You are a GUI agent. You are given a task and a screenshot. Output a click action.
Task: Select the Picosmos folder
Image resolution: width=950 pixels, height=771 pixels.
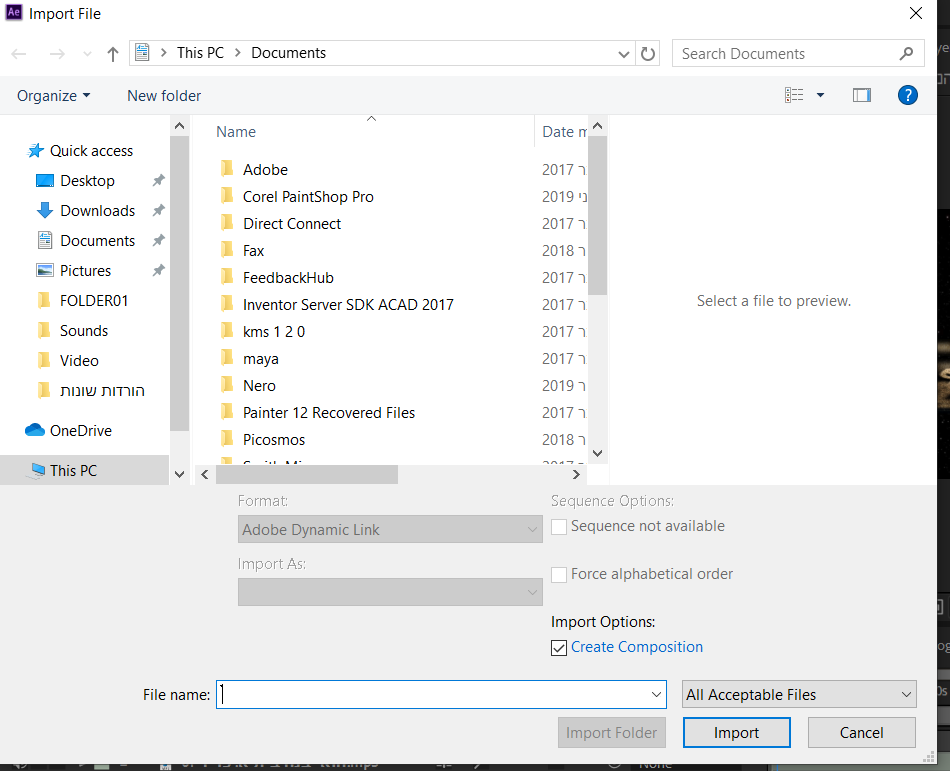pyautogui.click(x=274, y=440)
